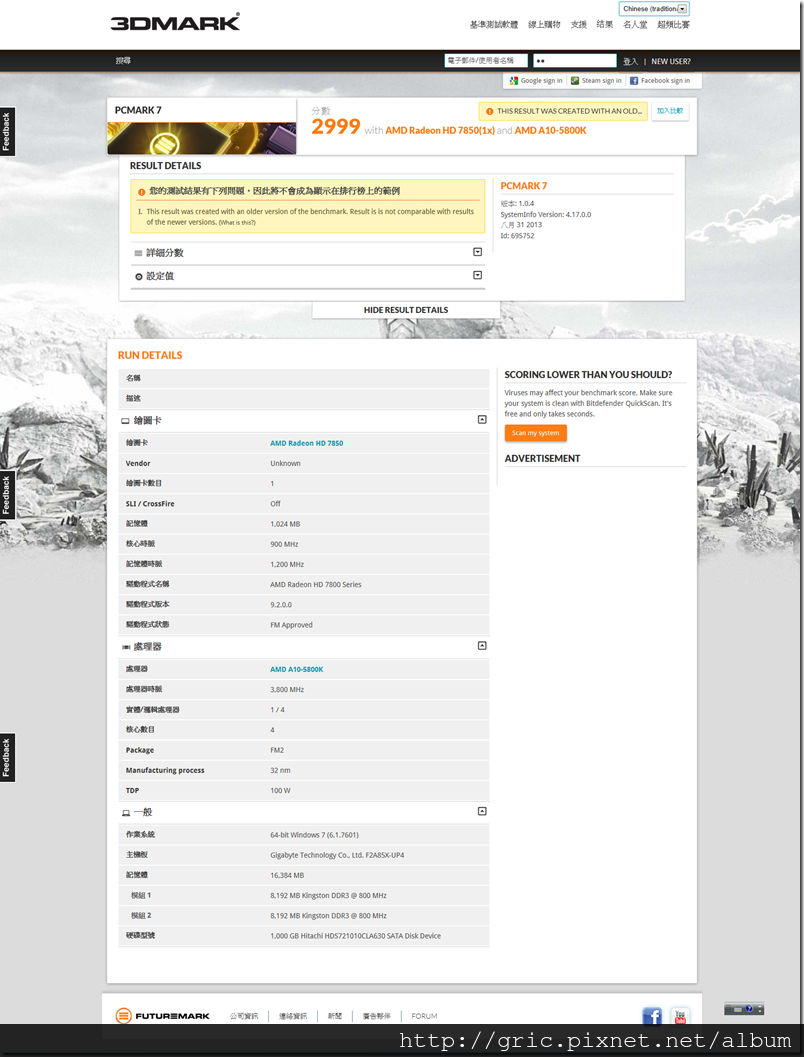This screenshot has height=1057, width=804.
Task: Open the 連絡資訊 footer link
Action: (293, 1017)
